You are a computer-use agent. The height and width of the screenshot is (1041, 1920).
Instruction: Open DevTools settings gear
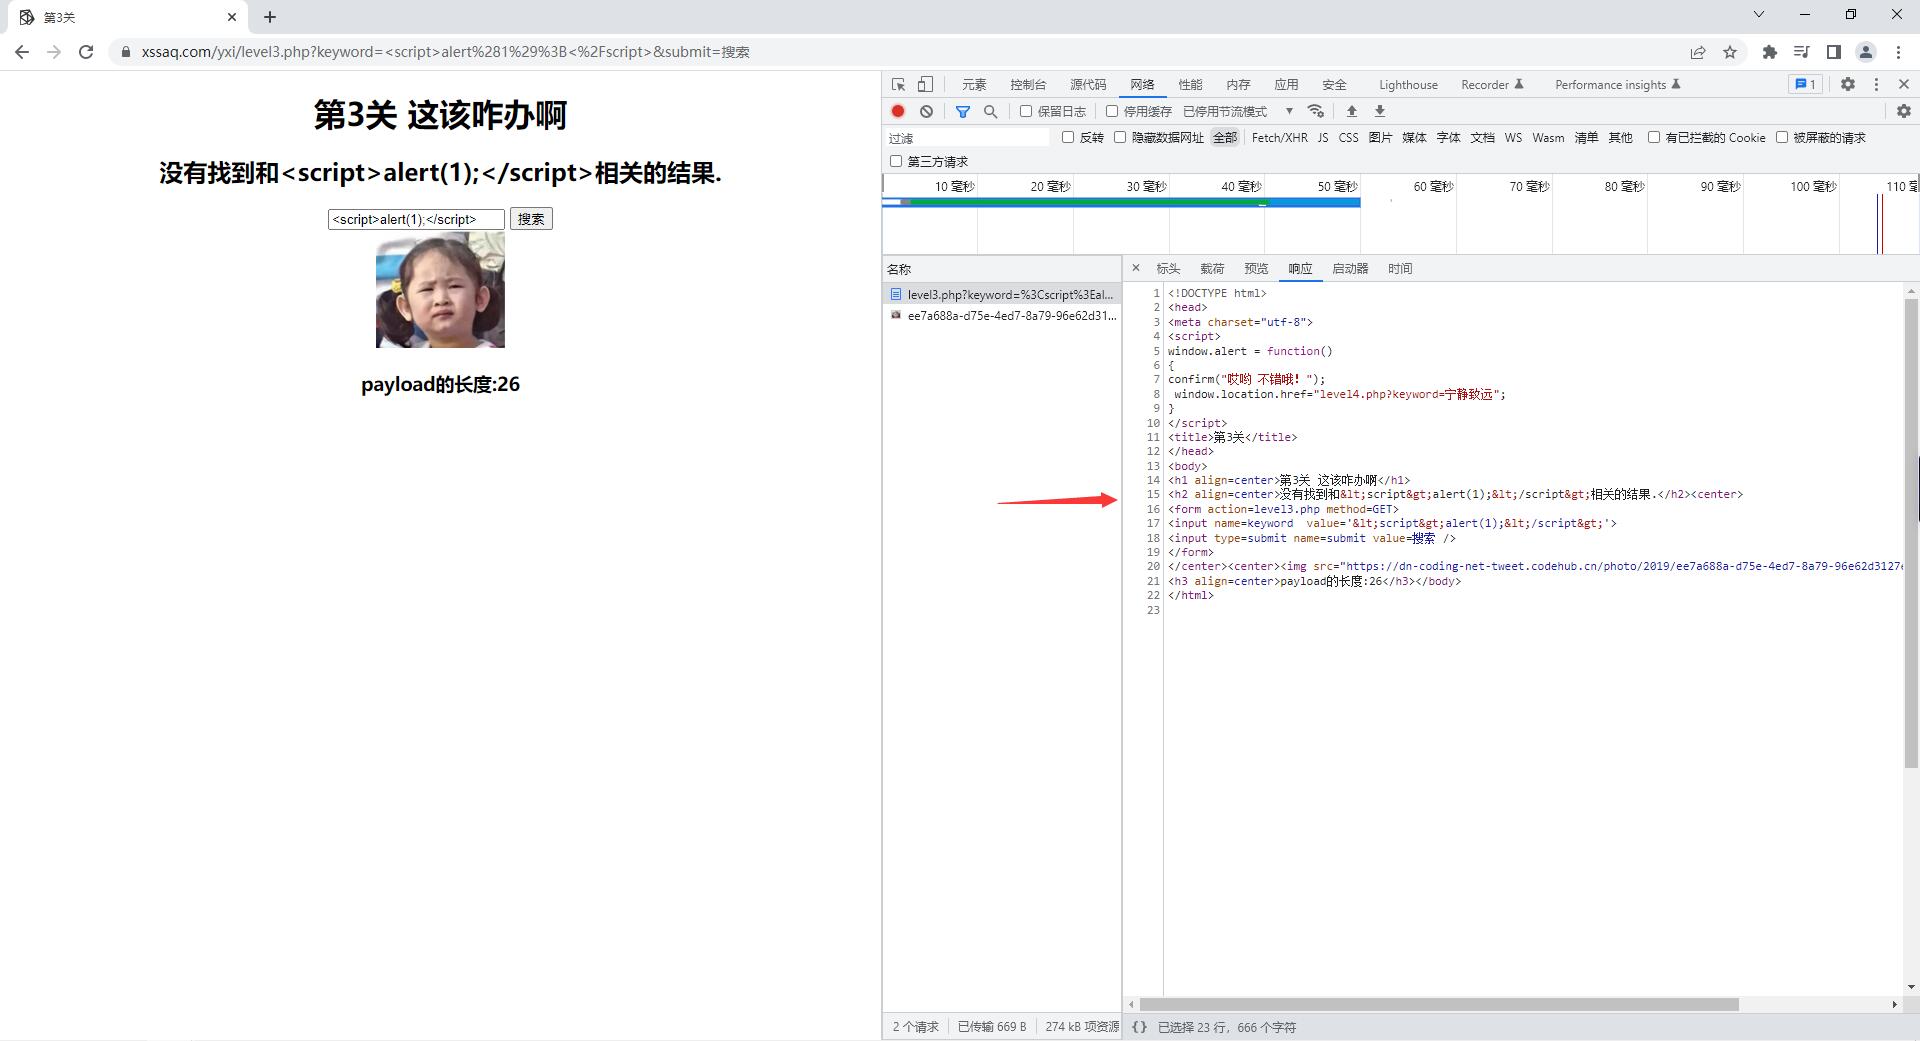coord(1848,85)
